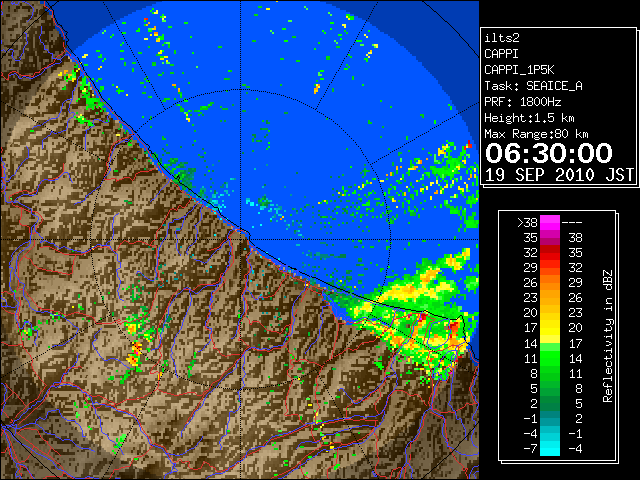The height and width of the screenshot is (480, 640).
Task: Click the 'PRF: 1800Hz' text
Action: (522, 102)
